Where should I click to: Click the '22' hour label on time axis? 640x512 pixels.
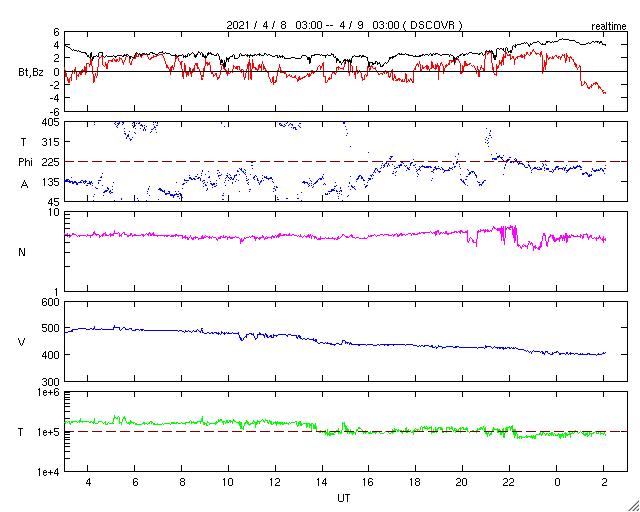click(x=509, y=482)
